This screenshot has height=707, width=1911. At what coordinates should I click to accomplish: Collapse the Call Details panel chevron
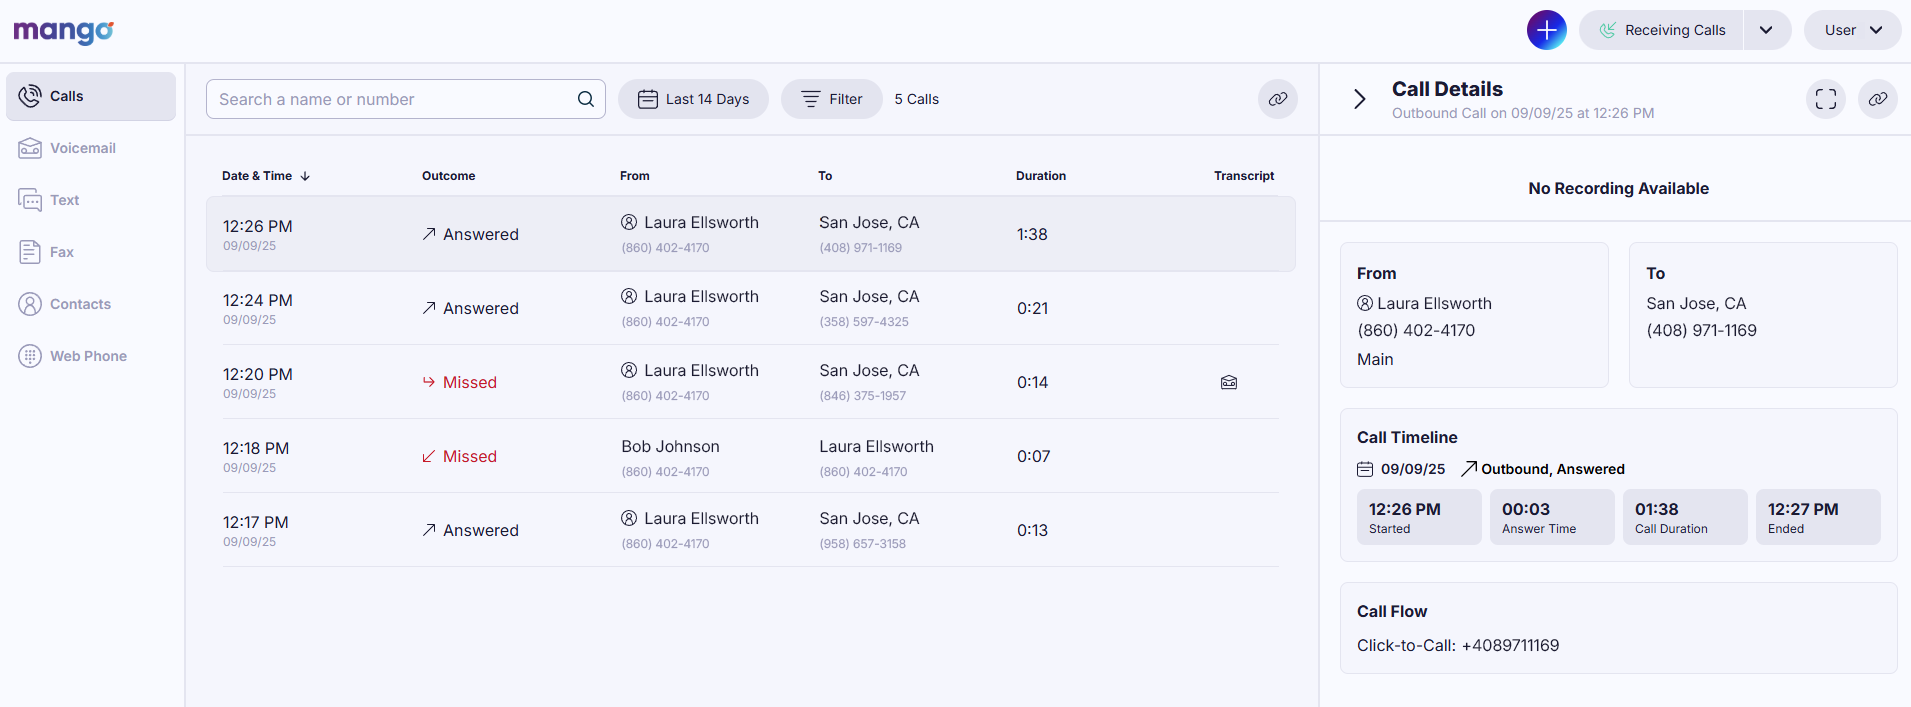coord(1359,99)
